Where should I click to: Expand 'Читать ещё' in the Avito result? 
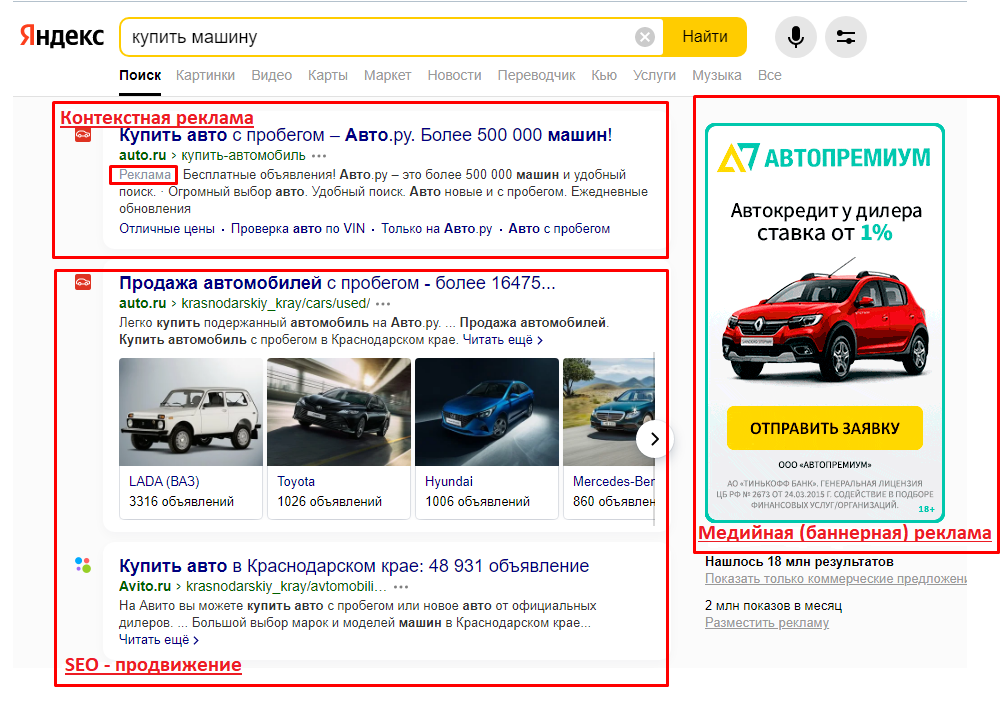click(x=159, y=640)
